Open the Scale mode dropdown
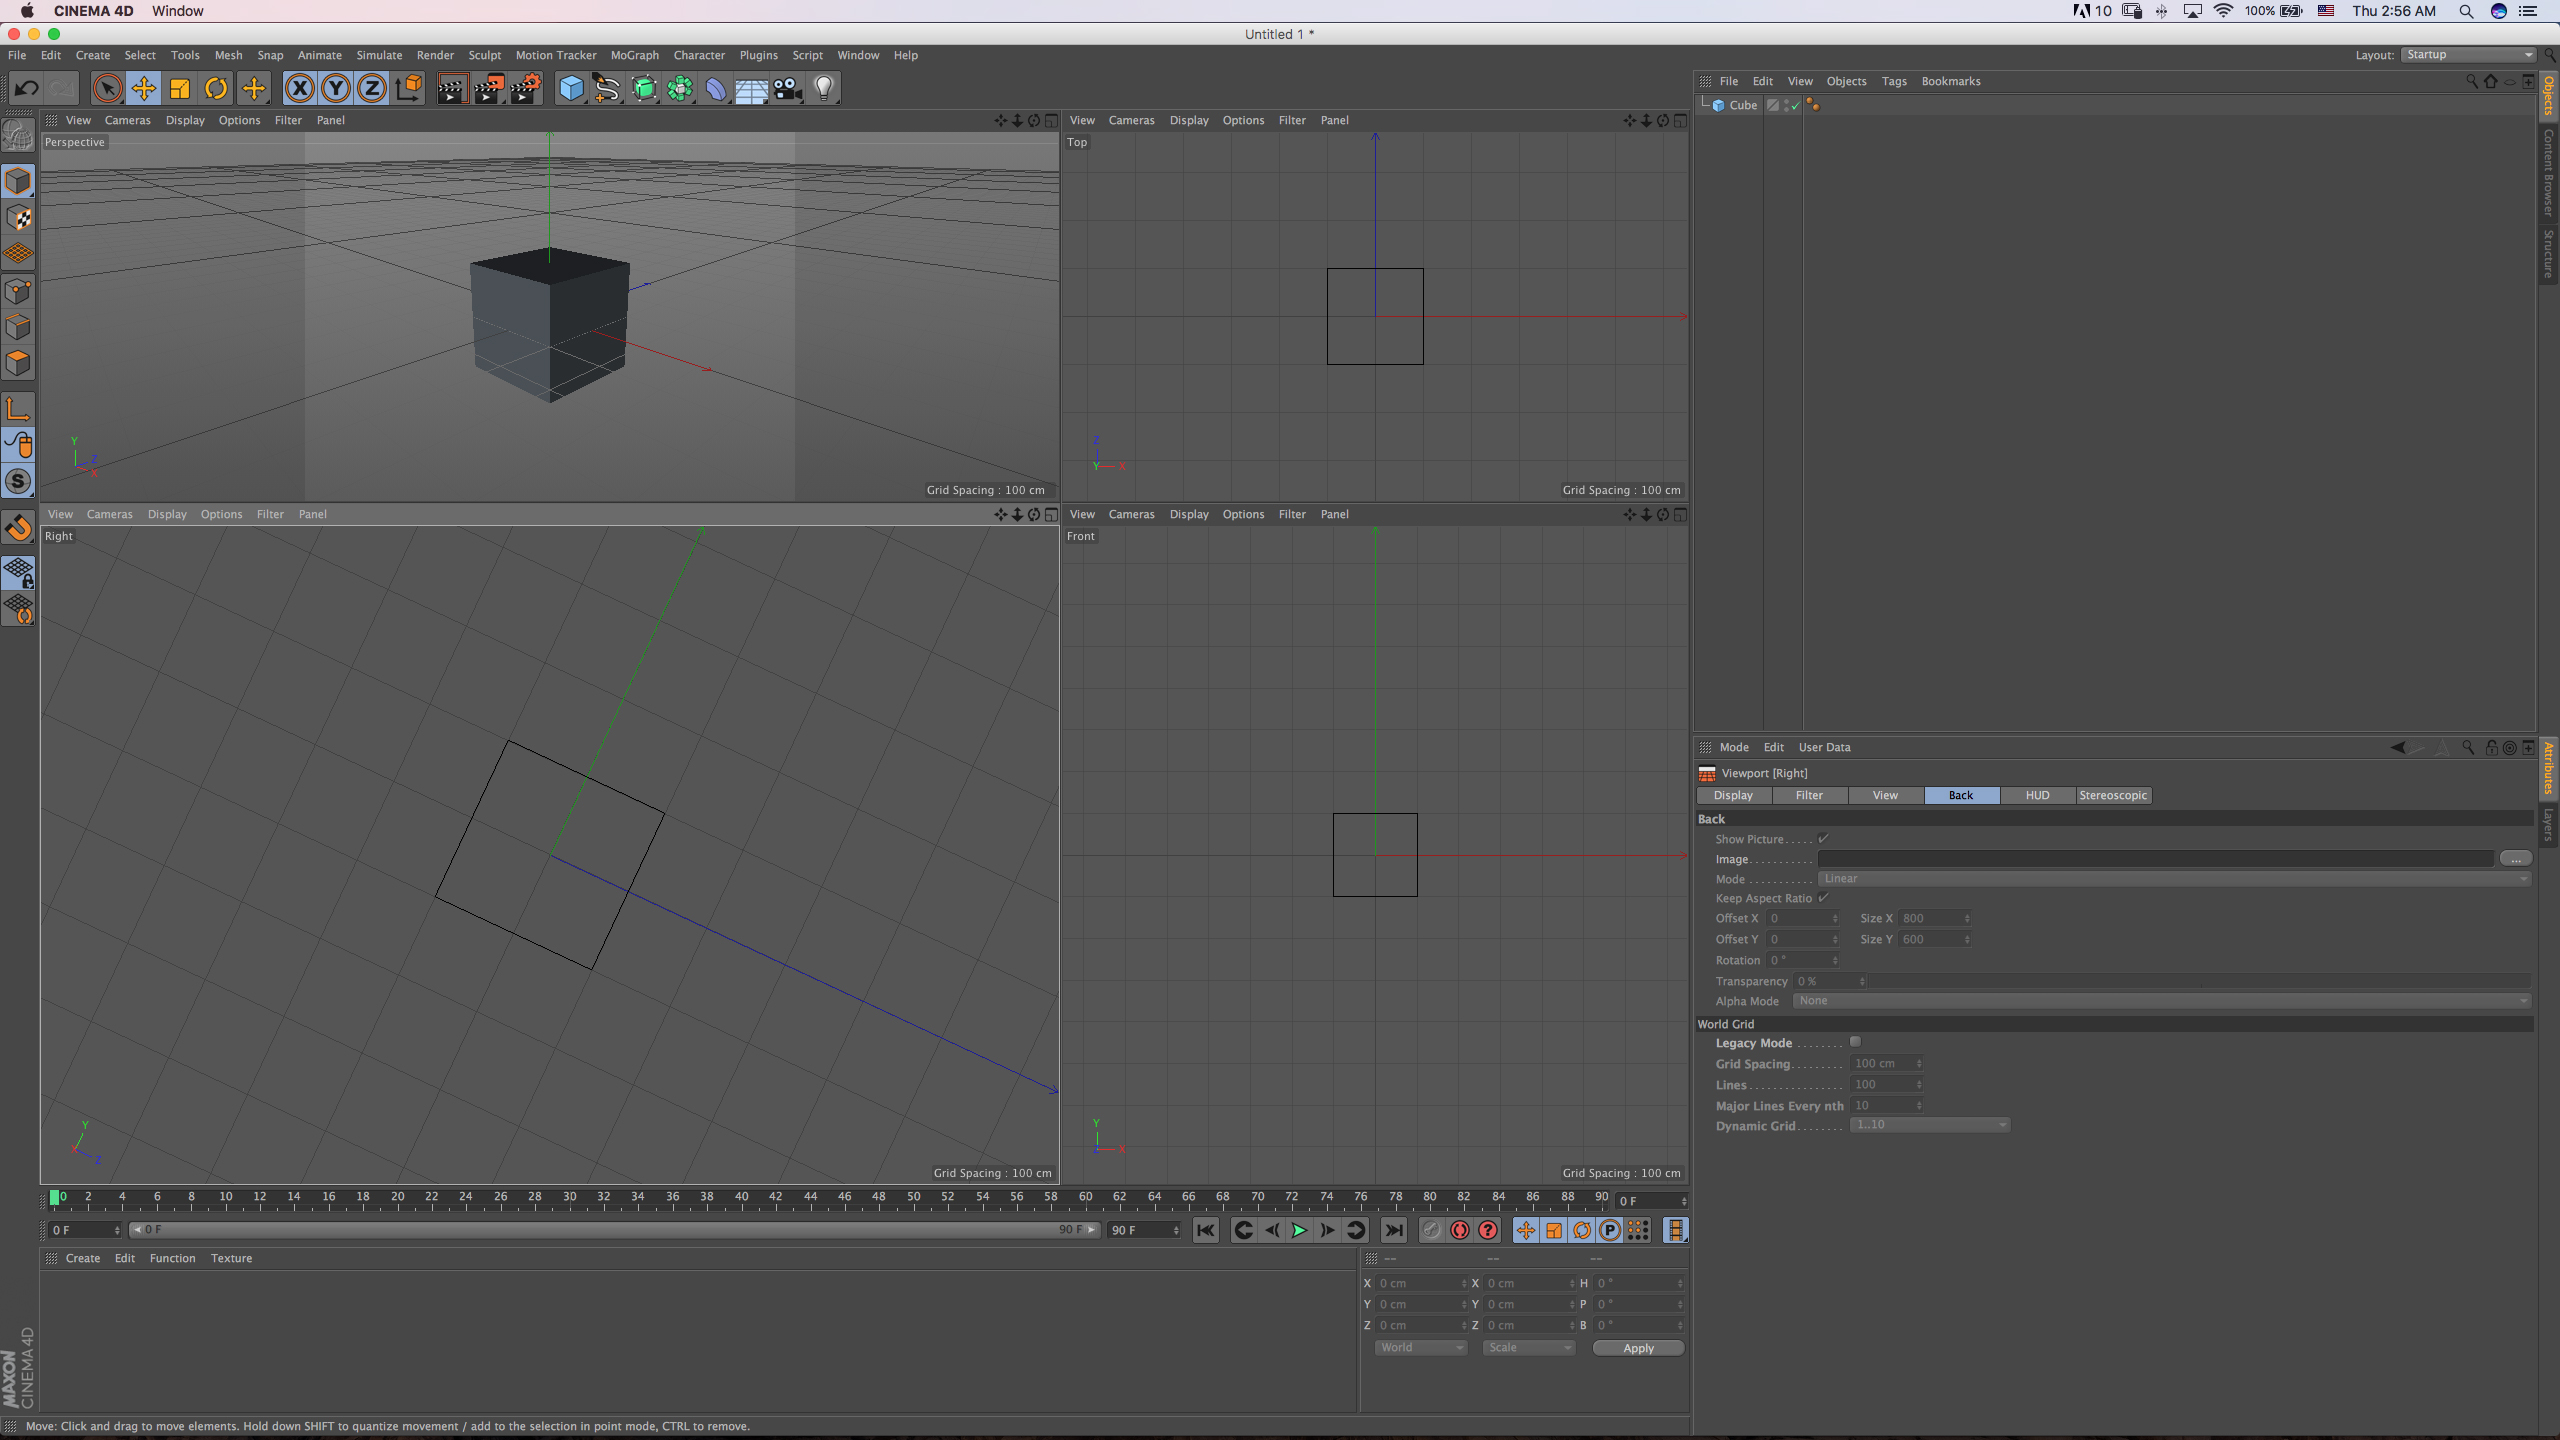This screenshot has height=1440, width=2560. [1529, 1348]
